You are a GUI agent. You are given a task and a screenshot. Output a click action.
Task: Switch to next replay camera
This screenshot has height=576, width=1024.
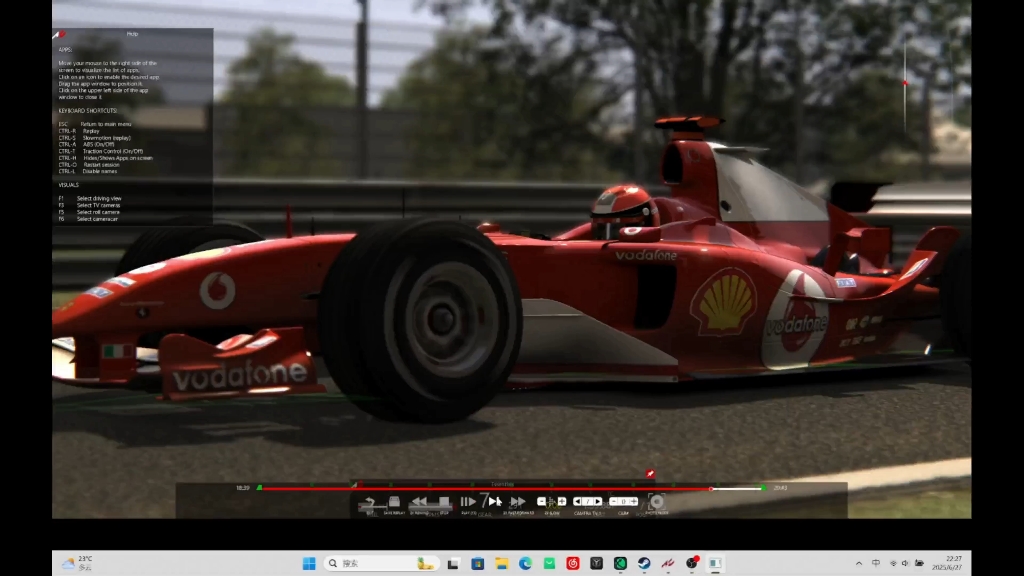click(x=598, y=502)
